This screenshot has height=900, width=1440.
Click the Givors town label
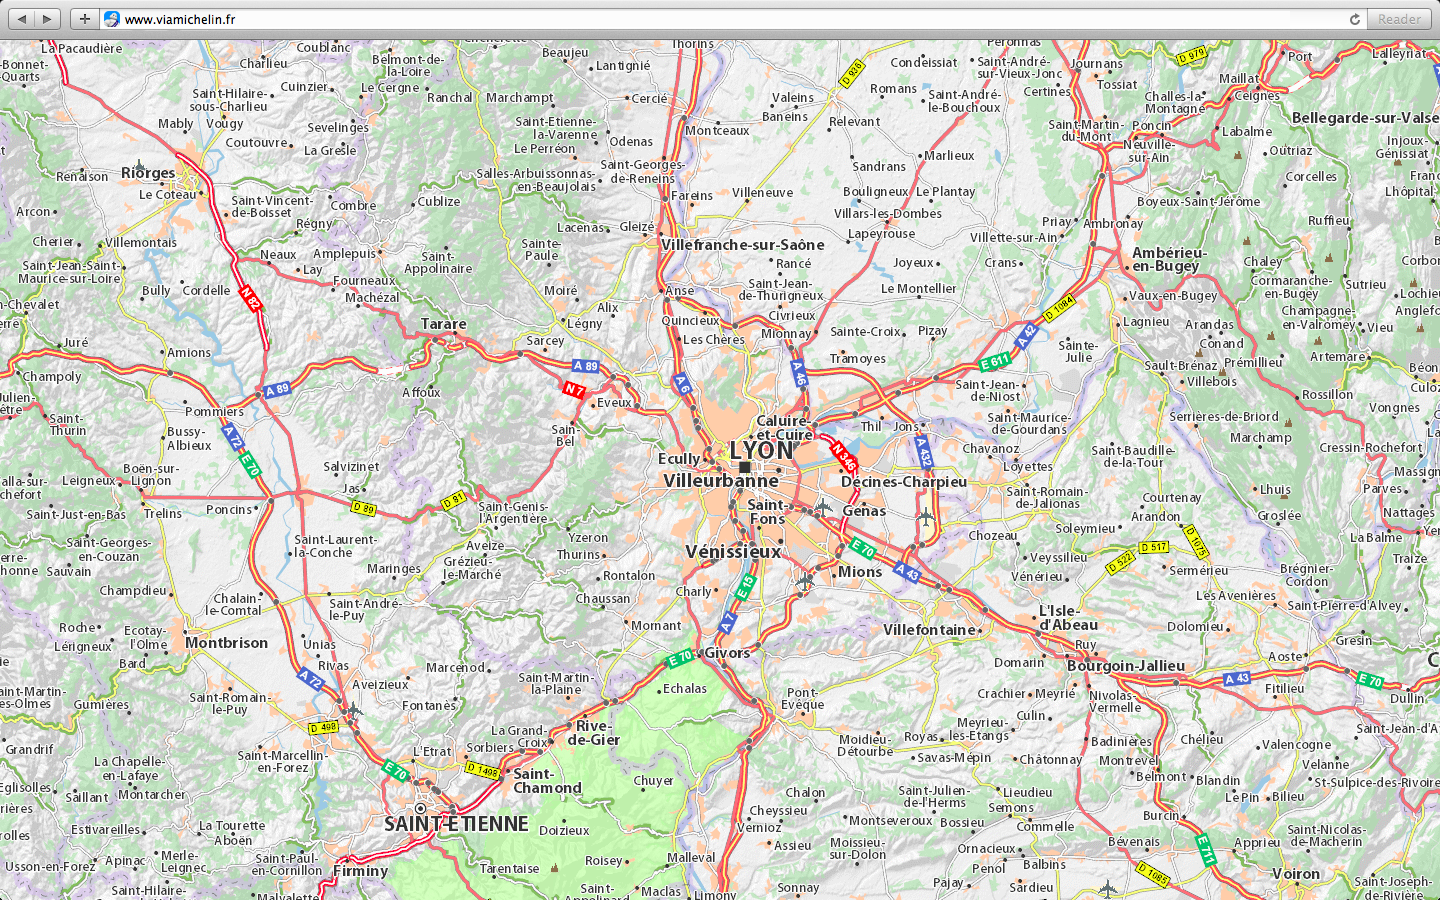tap(727, 653)
